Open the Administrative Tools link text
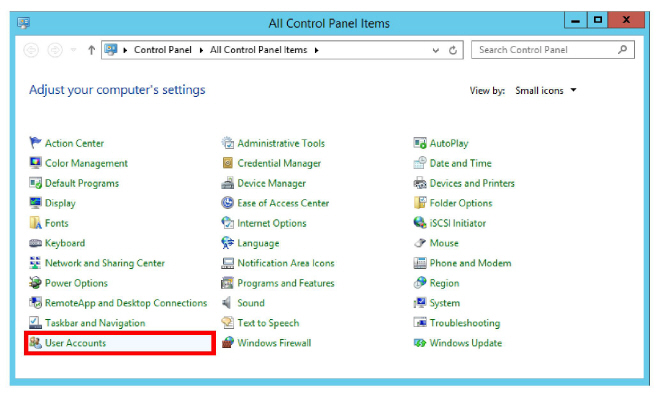The height and width of the screenshot is (397, 659). [x=281, y=143]
